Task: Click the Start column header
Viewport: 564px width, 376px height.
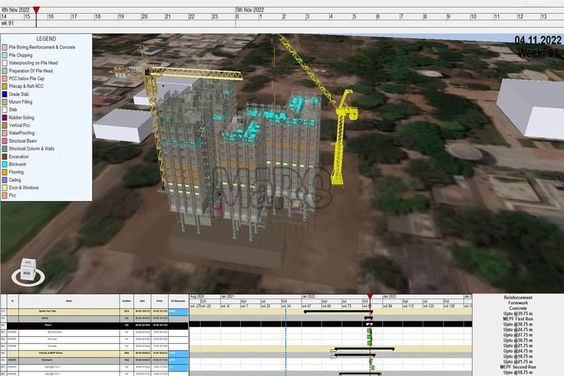Action: (x=142, y=301)
